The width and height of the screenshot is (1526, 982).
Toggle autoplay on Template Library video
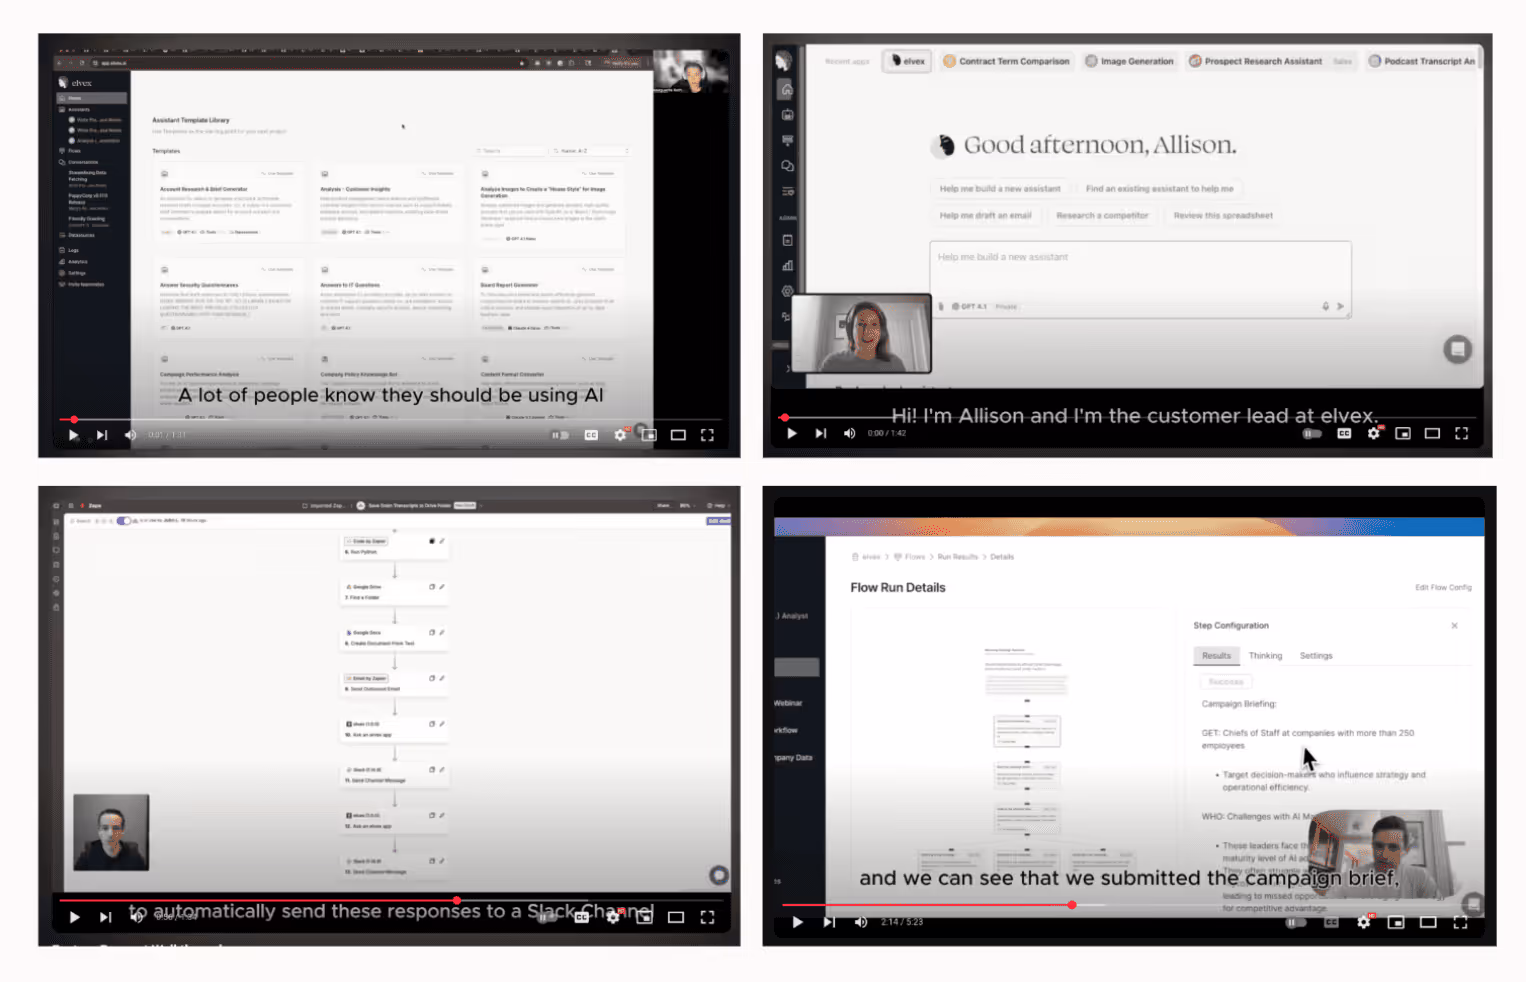click(561, 435)
